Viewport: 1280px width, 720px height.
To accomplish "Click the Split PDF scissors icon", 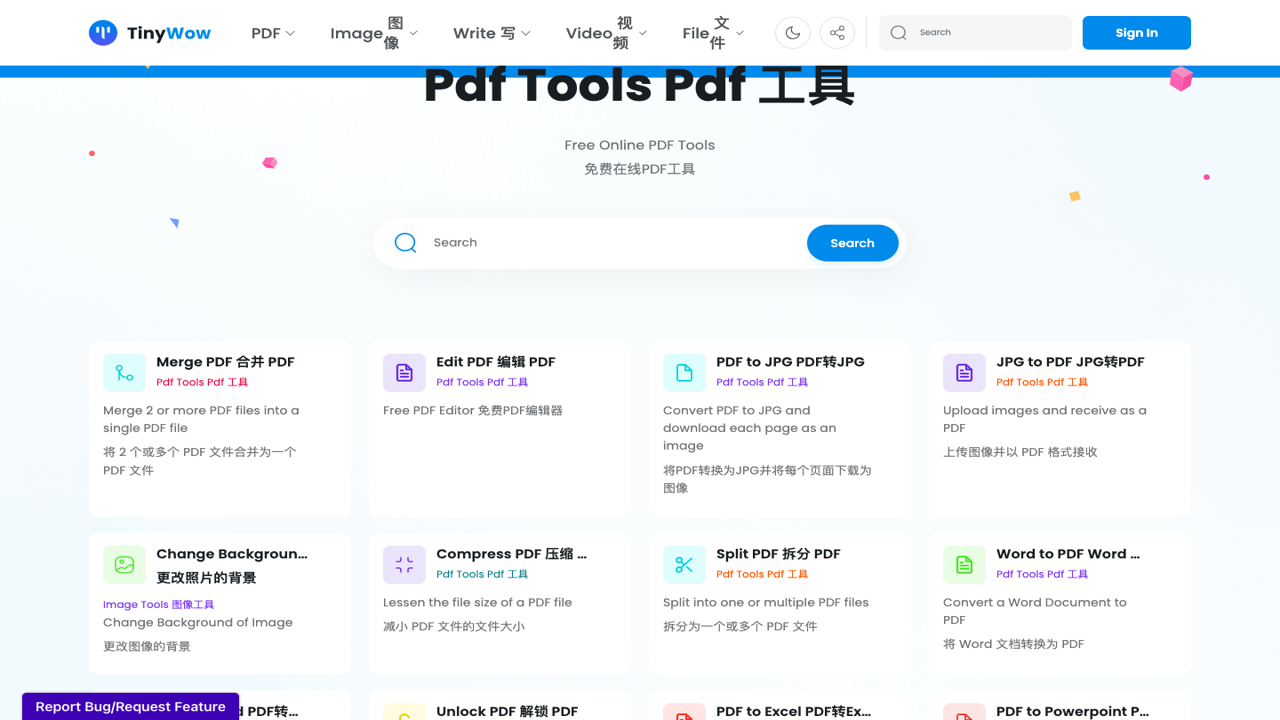I will coord(684,565).
